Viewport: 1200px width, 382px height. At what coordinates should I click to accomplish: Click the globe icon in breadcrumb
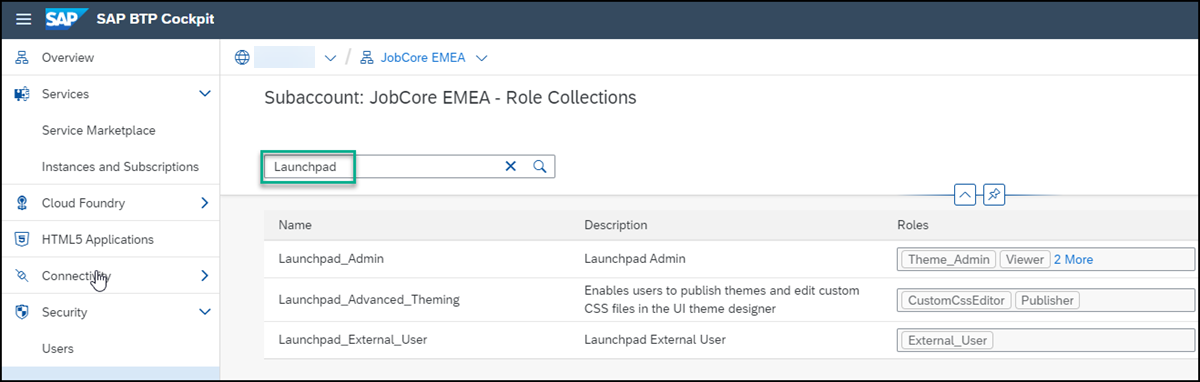point(241,57)
